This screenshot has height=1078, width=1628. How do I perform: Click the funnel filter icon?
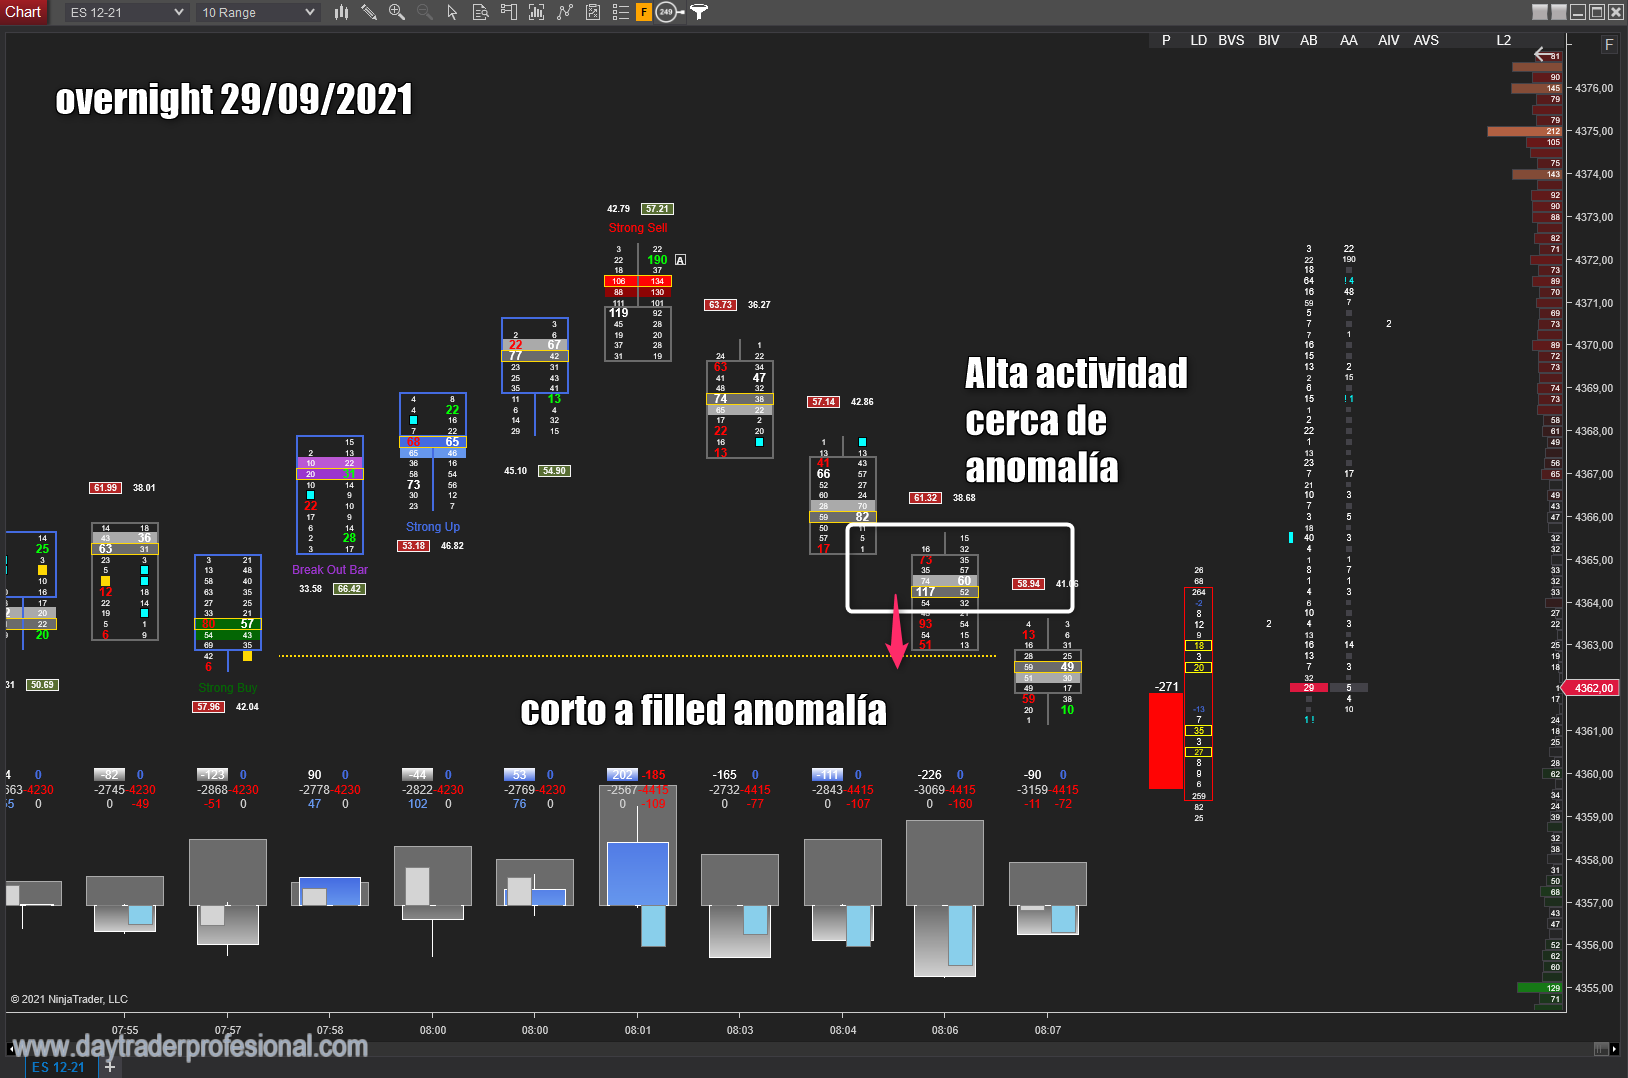[x=699, y=12]
